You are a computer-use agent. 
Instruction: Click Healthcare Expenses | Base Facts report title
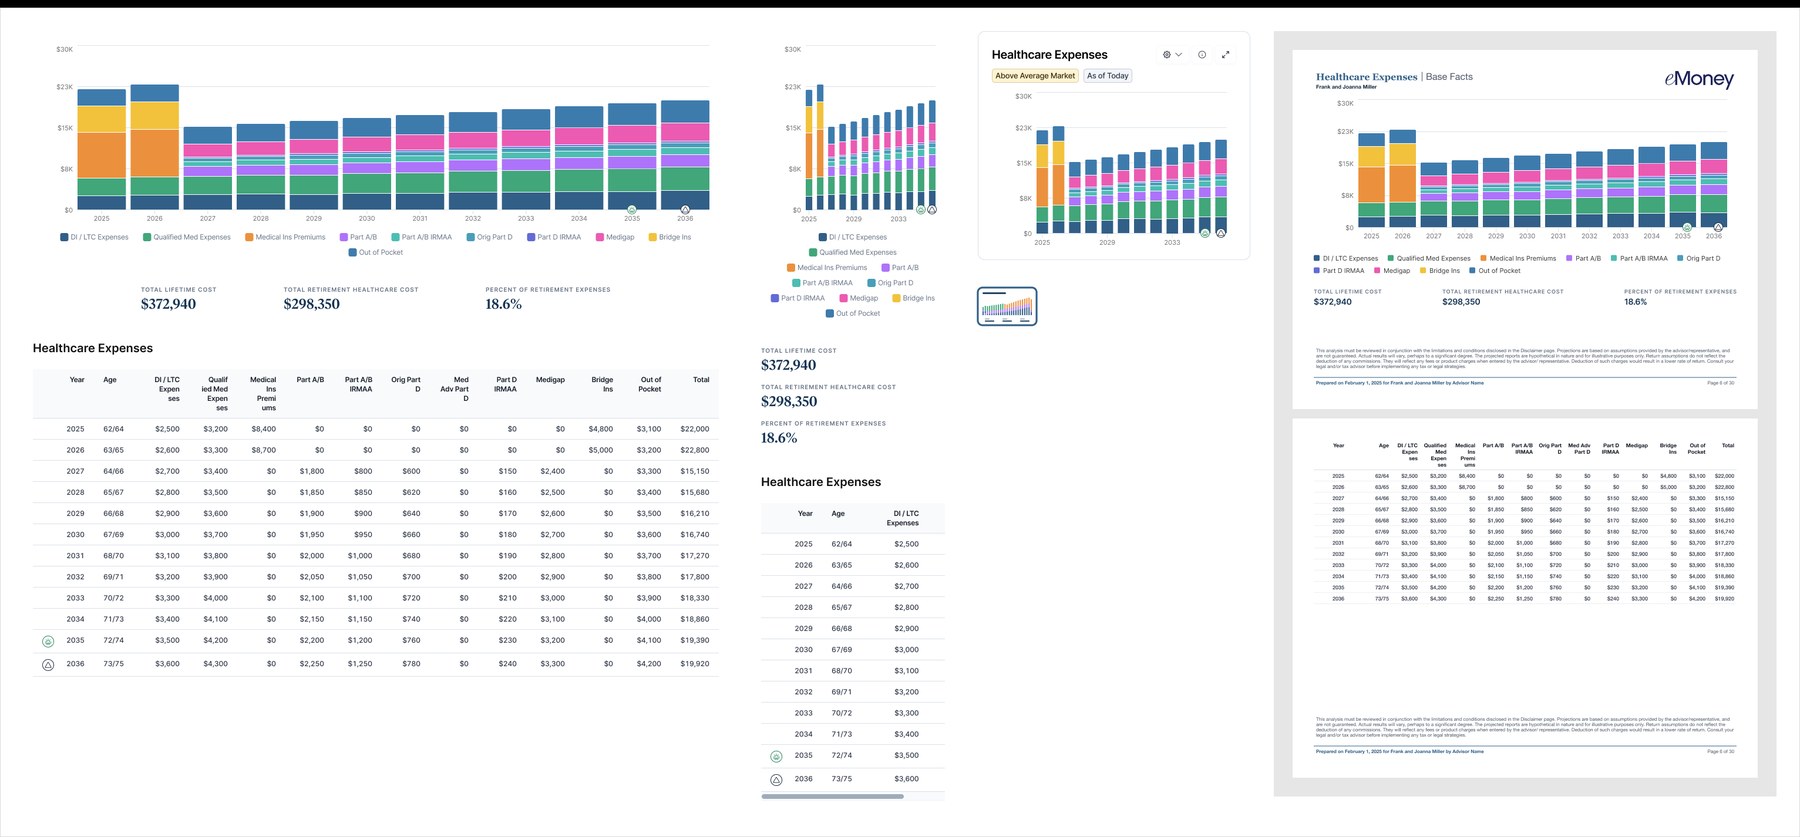[x=1394, y=77]
